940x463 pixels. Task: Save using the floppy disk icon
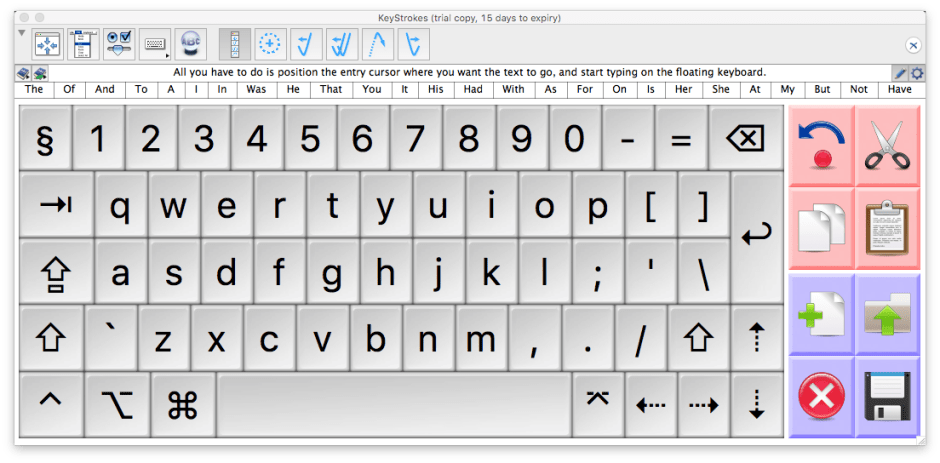tap(887, 397)
